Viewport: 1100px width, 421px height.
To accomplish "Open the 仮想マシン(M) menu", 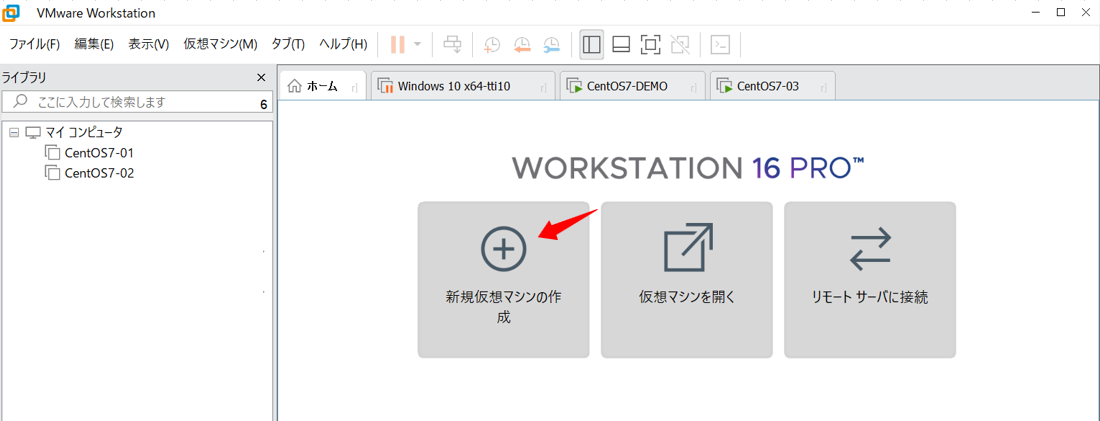I will coord(220,44).
